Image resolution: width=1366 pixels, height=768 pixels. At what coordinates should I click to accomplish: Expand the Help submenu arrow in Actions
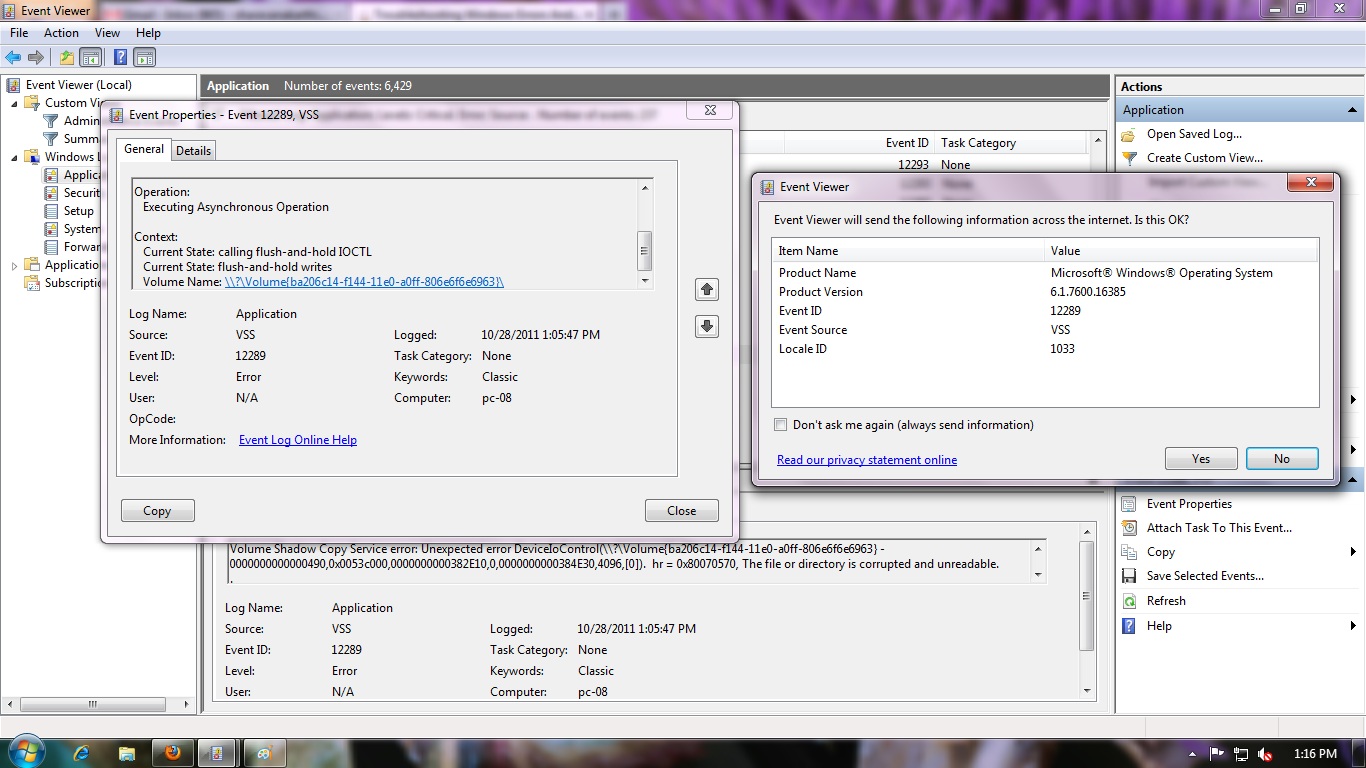1353,626
